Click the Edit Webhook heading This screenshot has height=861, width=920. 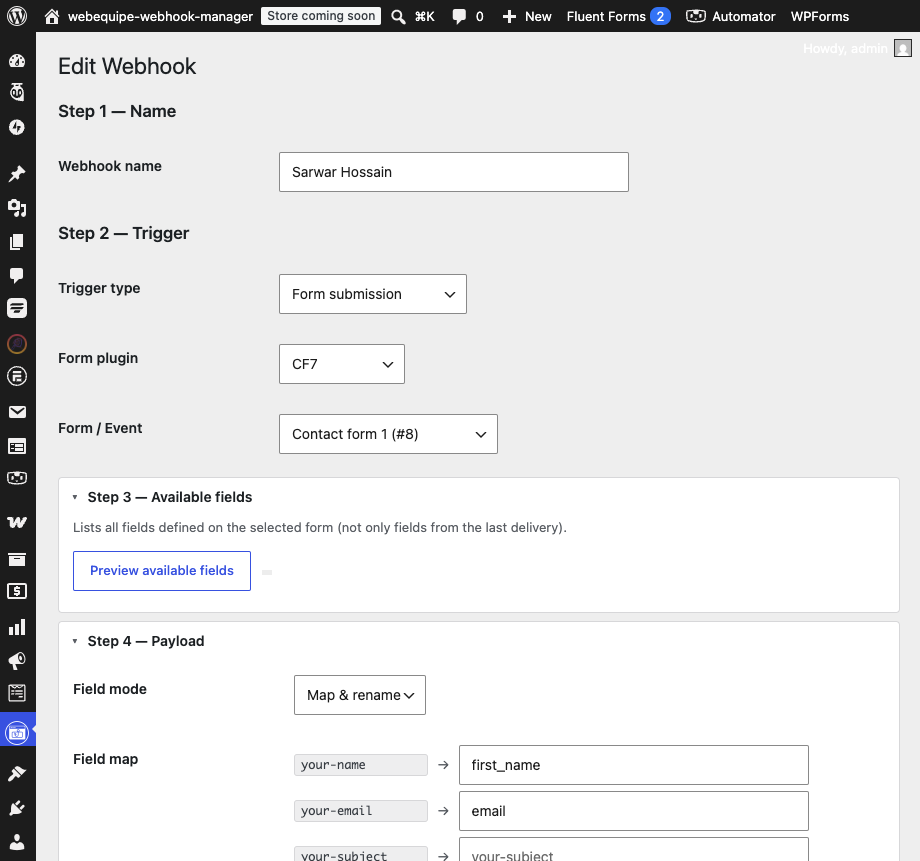click(127, 66)
